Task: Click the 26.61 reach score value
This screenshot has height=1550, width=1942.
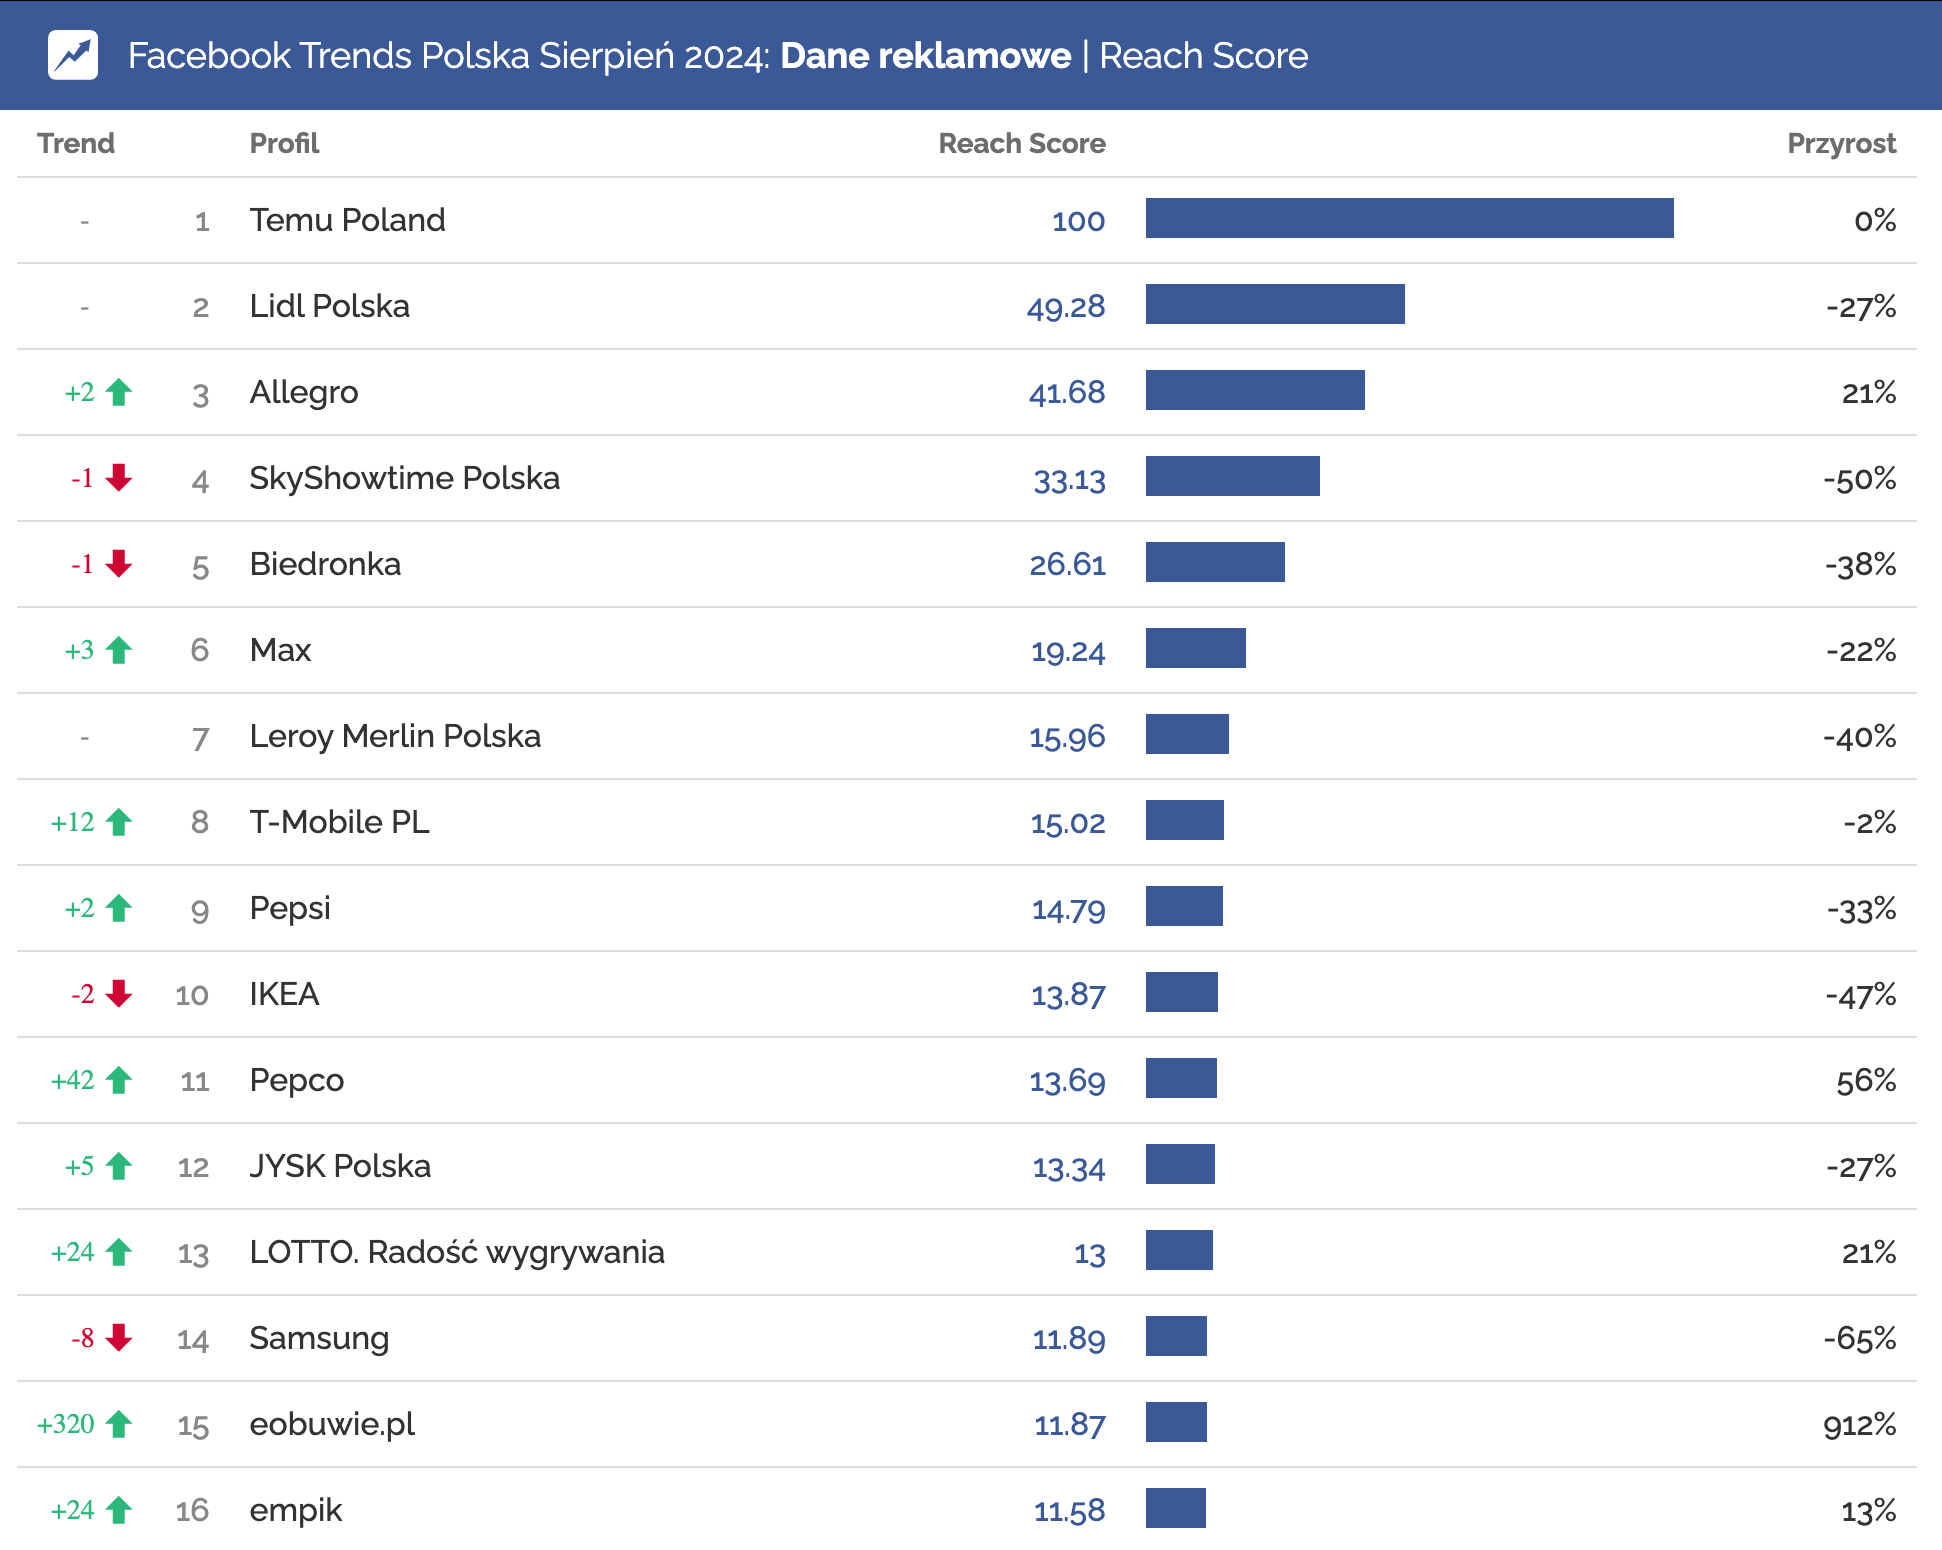Action: [1067, 565]
